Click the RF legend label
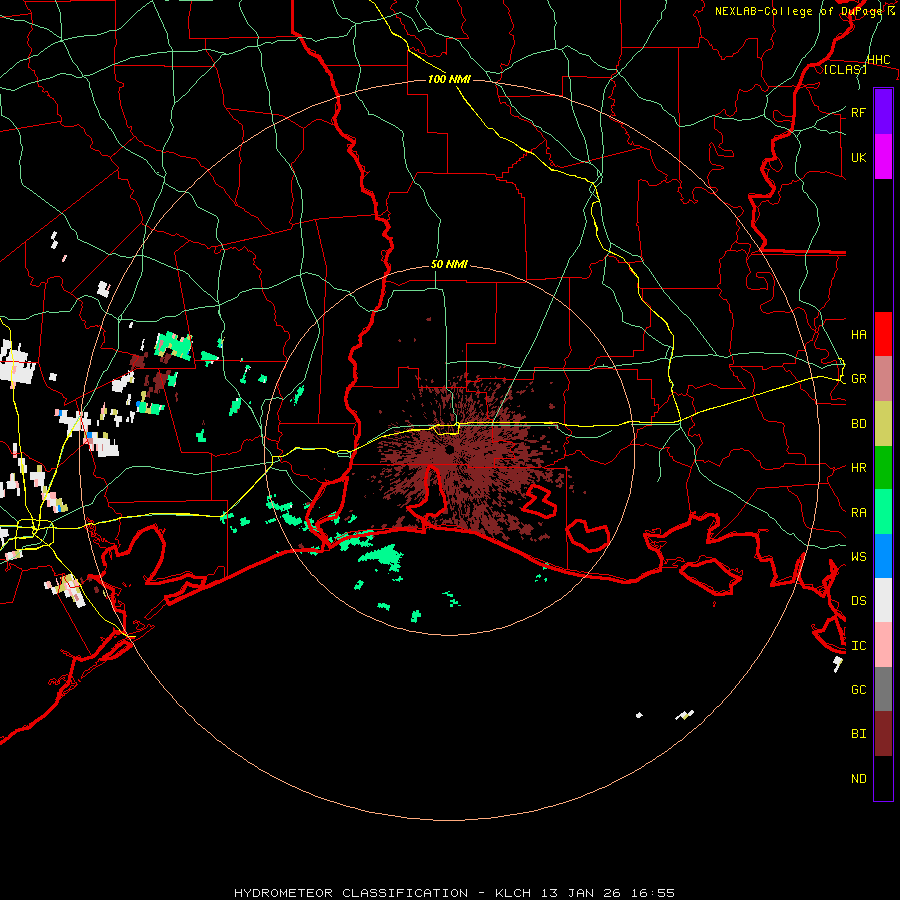This screenshot has height=900, width=900. (x=858, y=112)
